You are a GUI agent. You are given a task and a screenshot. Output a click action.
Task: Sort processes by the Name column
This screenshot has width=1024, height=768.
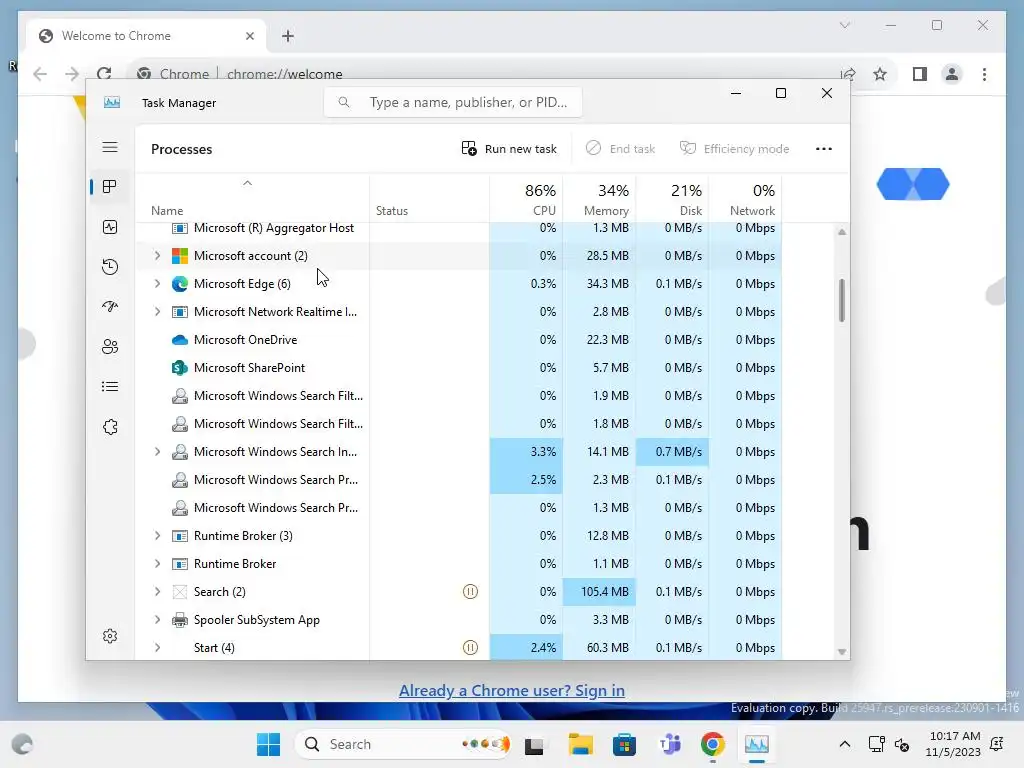tap(252, 199)
